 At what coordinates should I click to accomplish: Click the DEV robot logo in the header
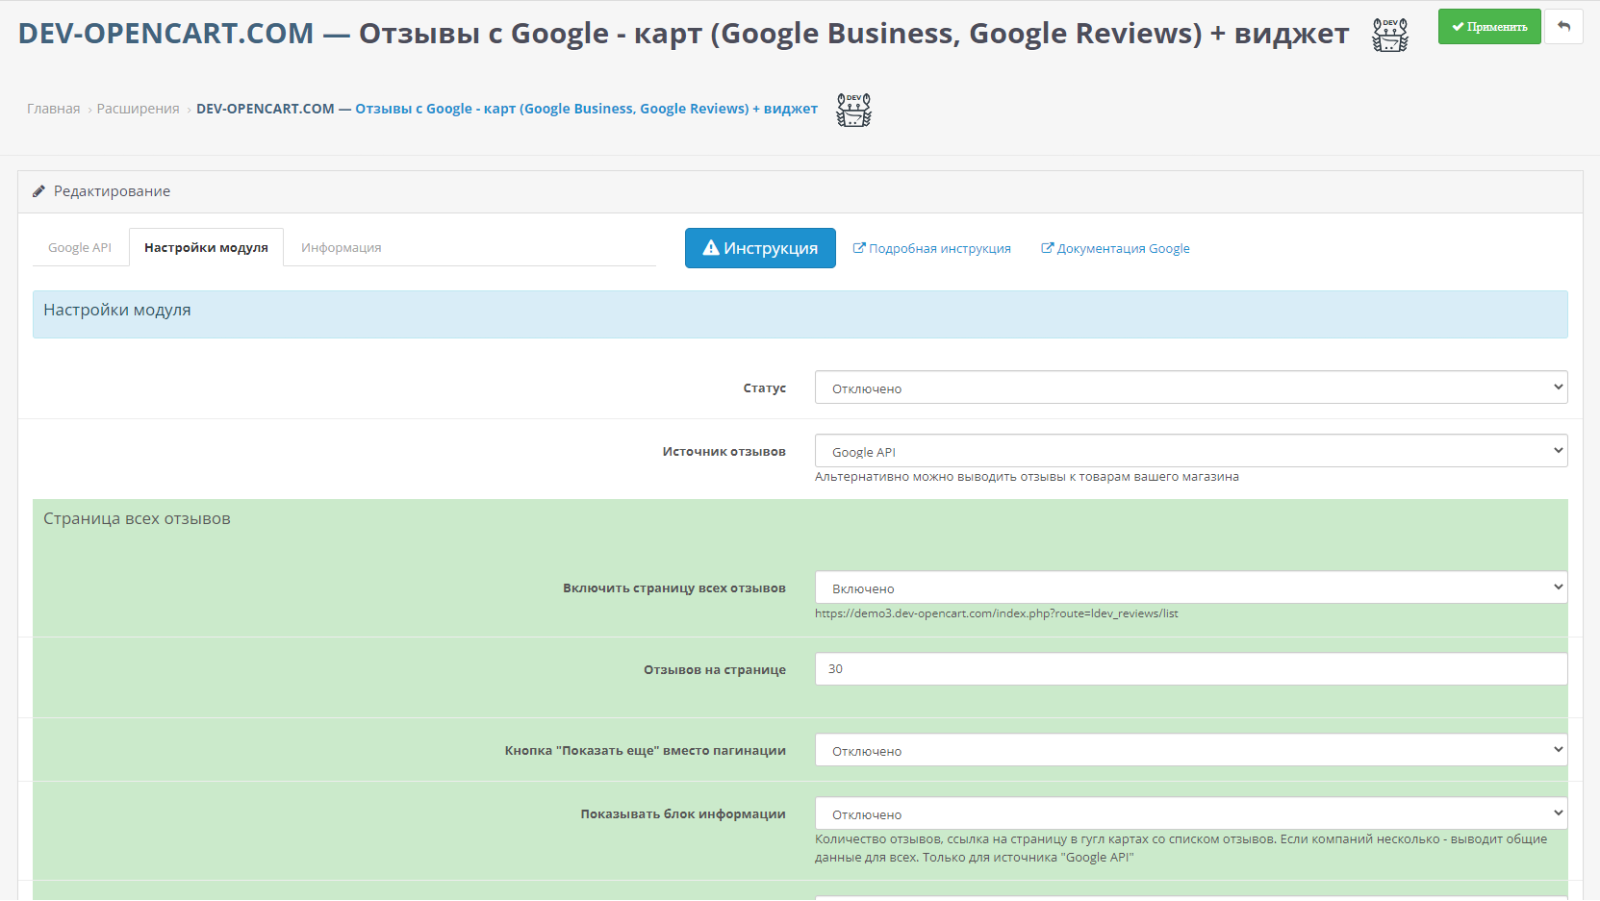coord(1390,35)
